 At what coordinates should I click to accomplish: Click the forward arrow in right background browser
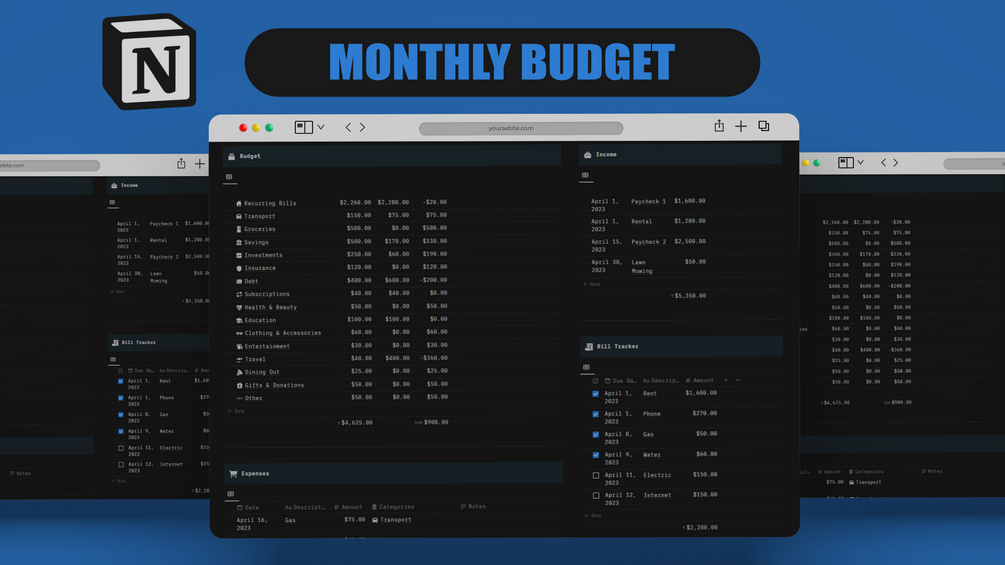pyautogui.click(x=896, y=163)
